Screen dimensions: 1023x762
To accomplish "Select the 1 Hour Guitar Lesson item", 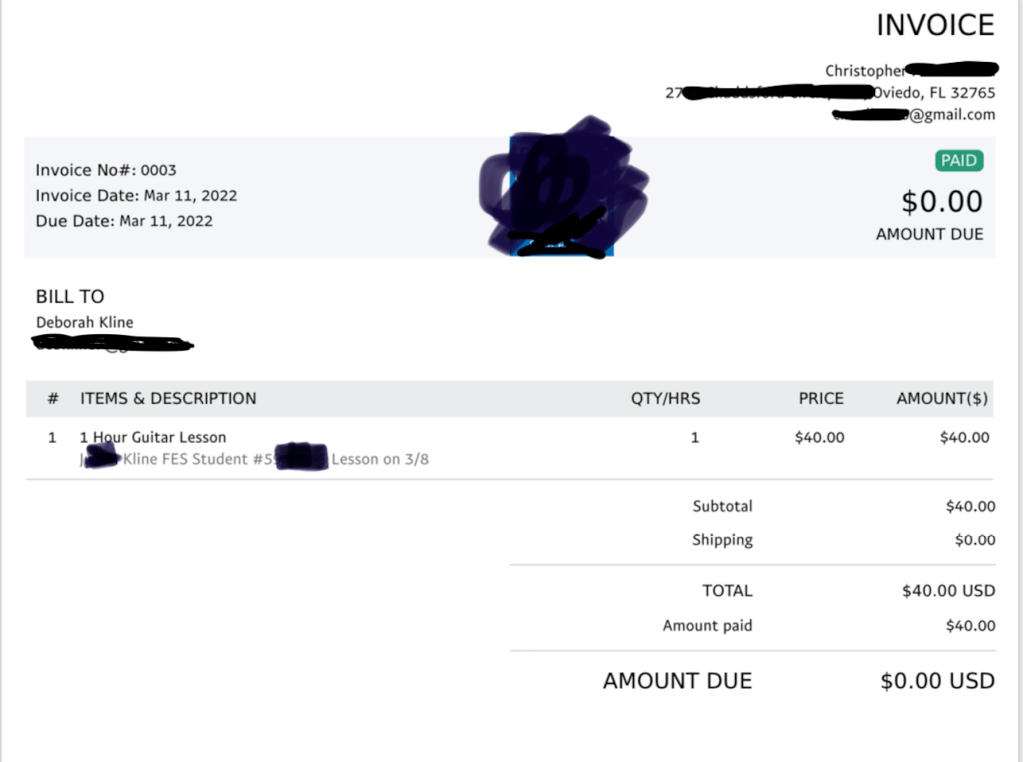I will 153,437.
